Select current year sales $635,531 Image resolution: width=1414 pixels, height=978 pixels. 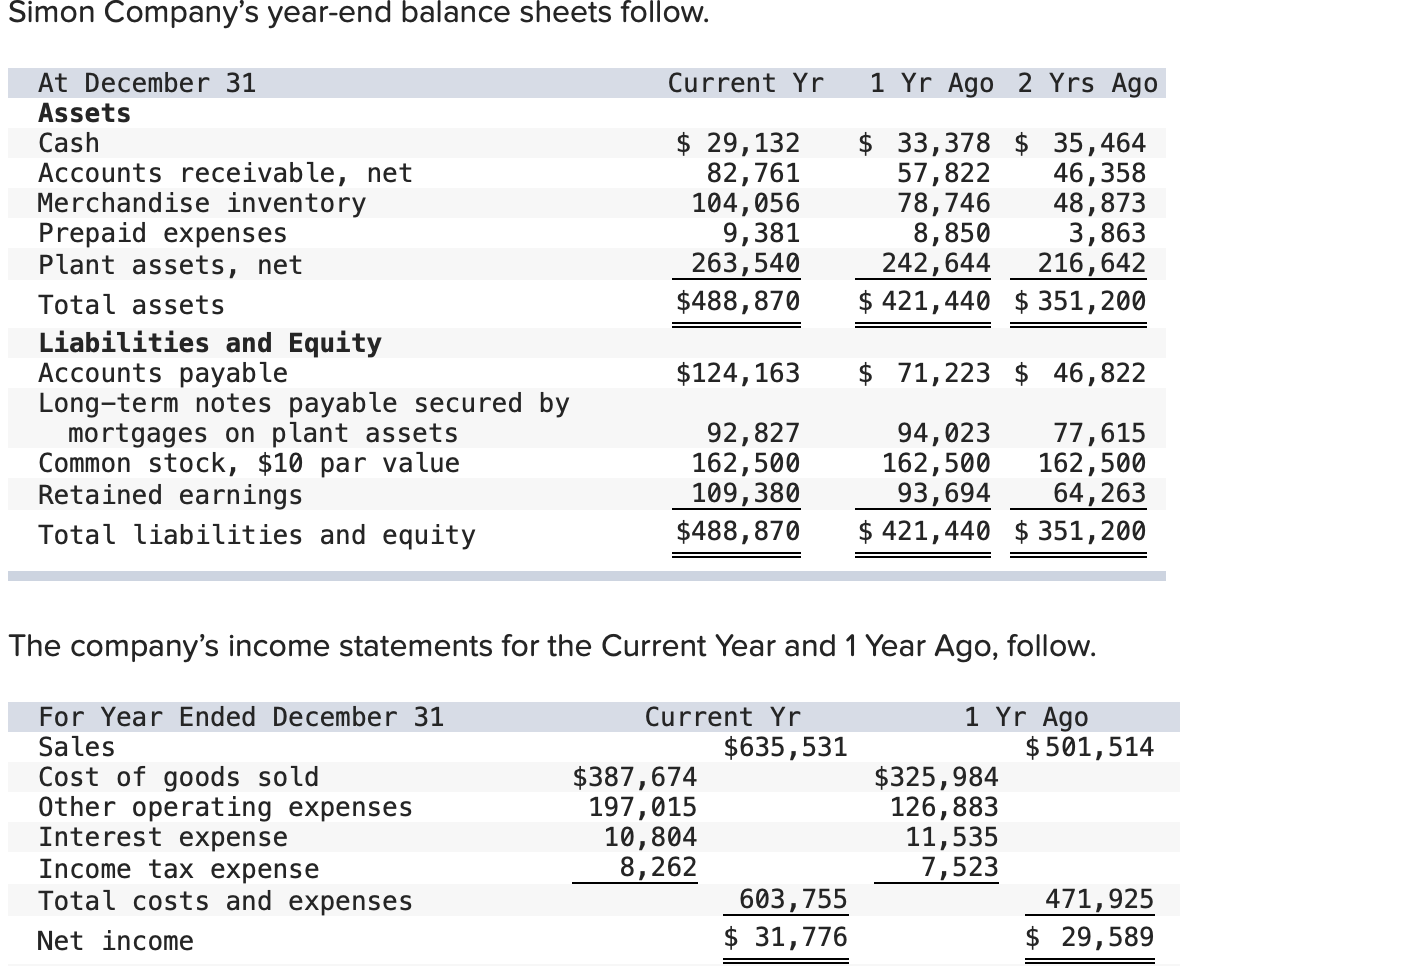[786, 747]
